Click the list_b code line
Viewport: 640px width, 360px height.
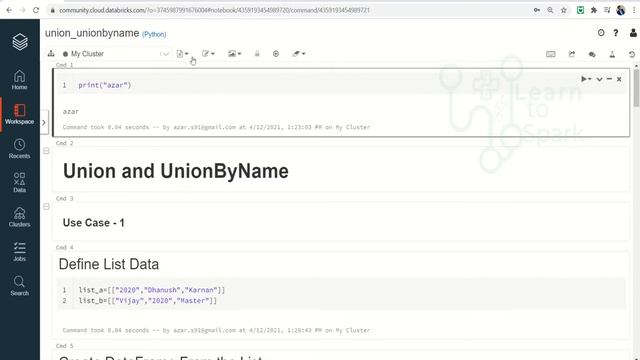147,301
